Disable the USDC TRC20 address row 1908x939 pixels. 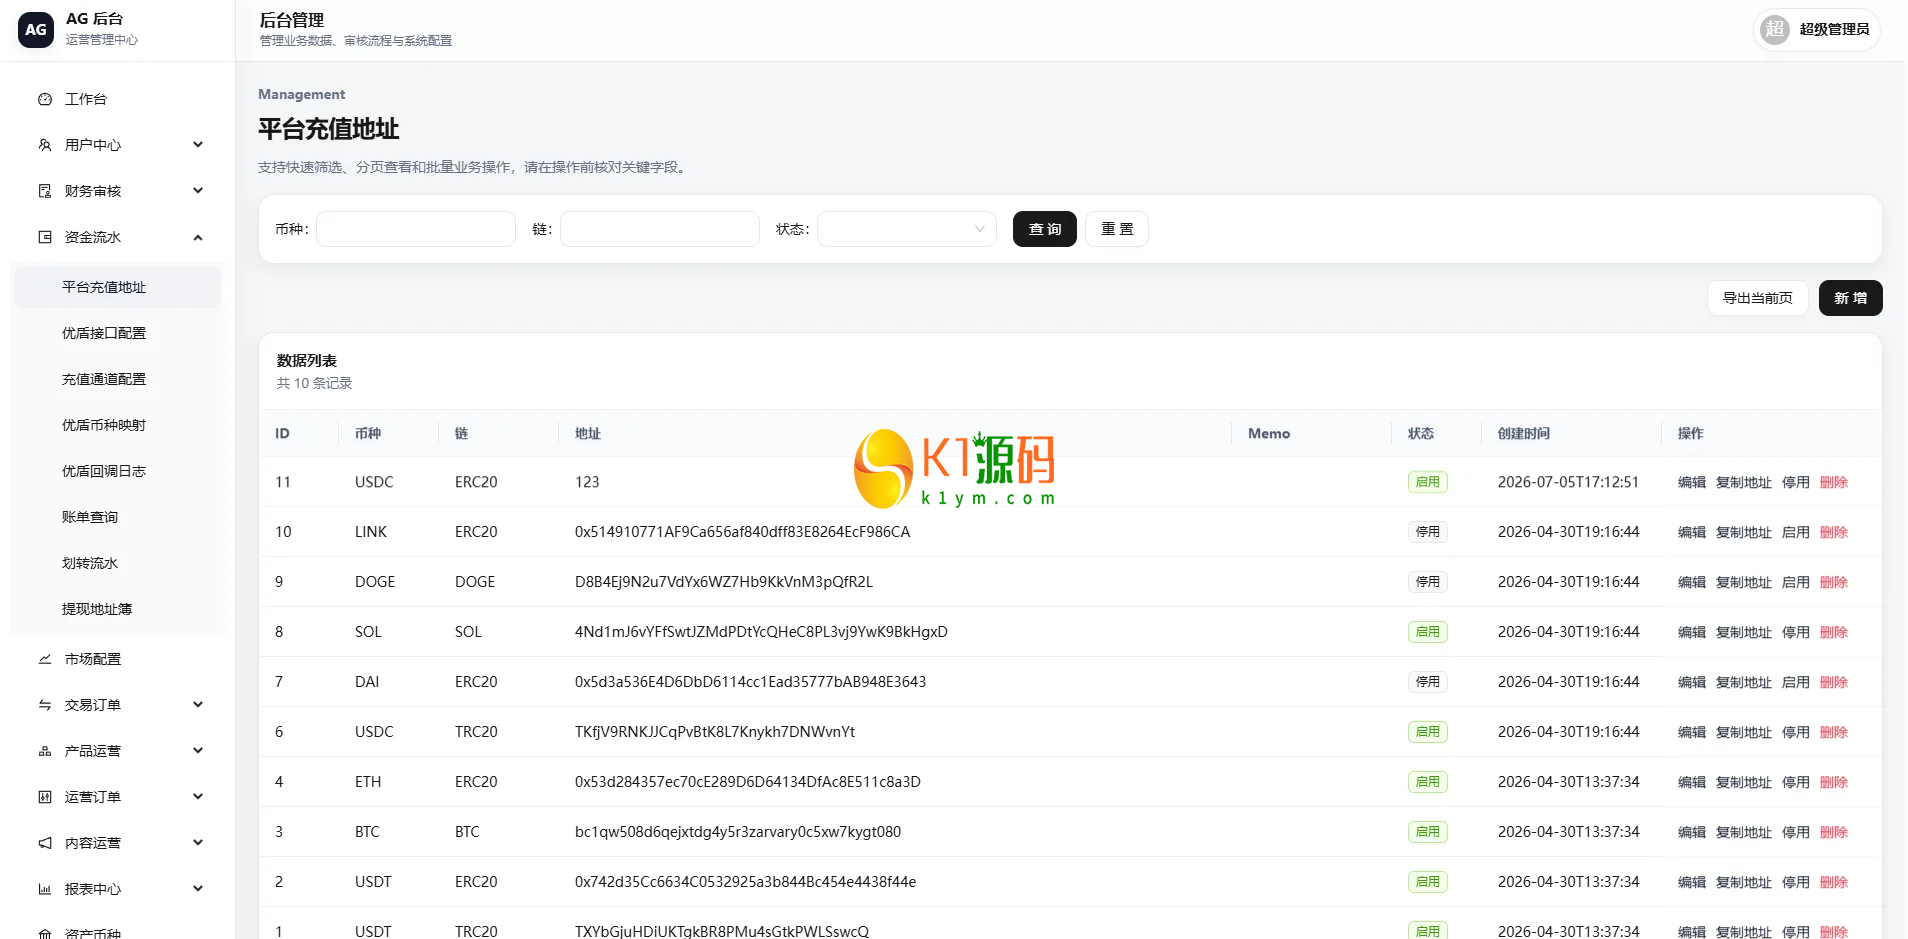point(1796,732)
